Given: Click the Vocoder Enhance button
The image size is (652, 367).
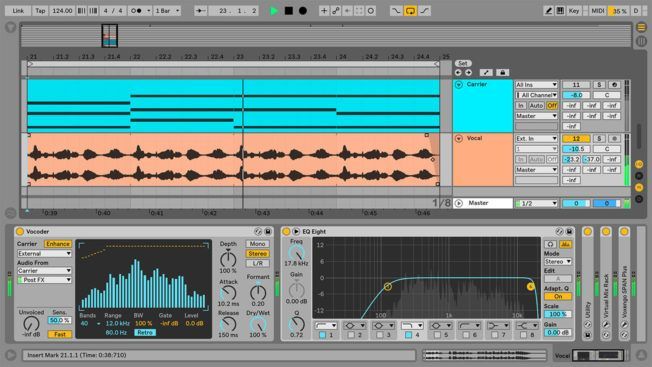Looking at the screenshot, I should coord(58,244).
